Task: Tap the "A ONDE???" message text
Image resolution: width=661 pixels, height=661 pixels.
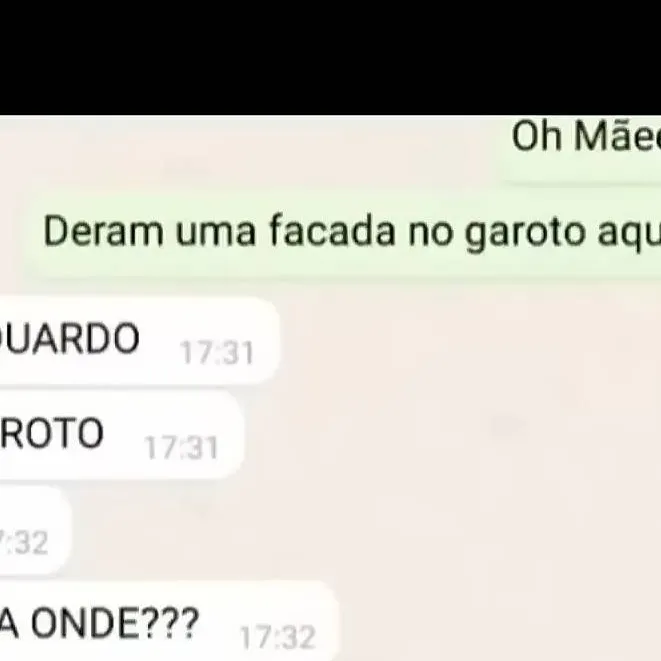Action: [x=99, y=623]
